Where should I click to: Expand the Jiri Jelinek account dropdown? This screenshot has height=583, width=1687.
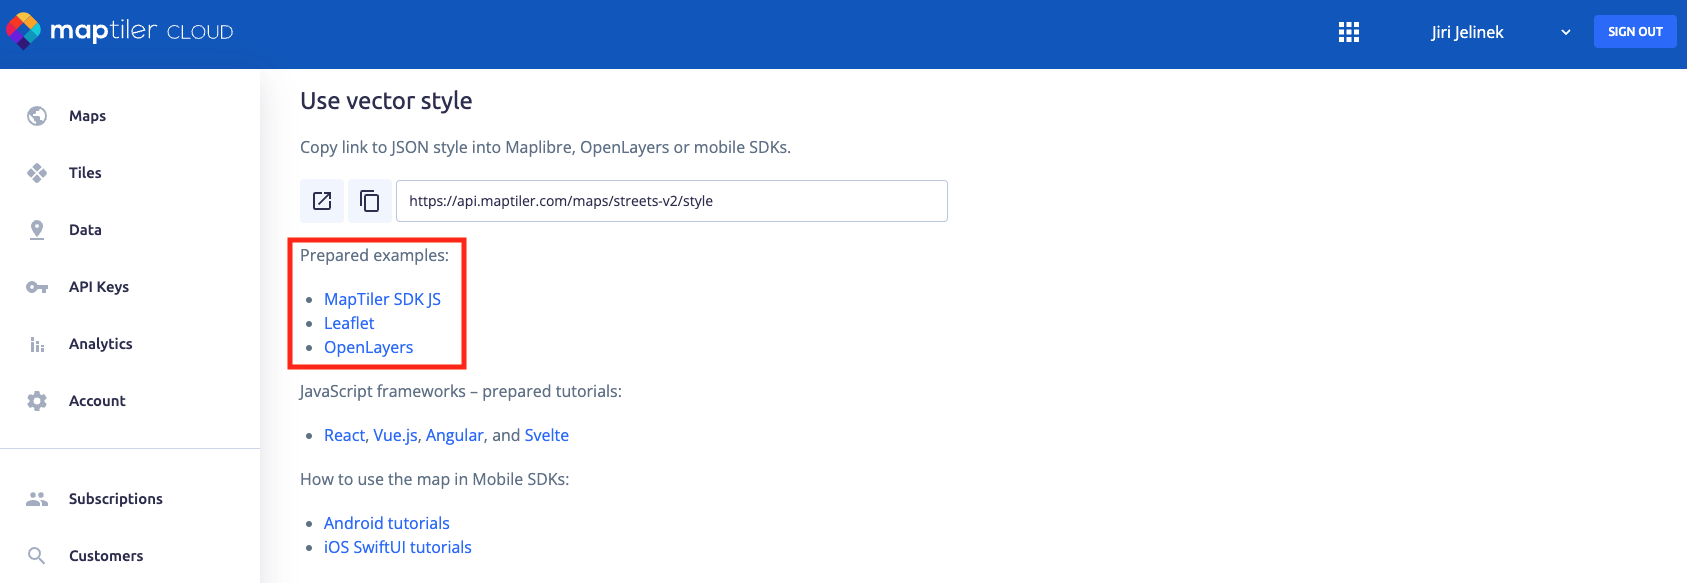click(x=1565, y=32)
